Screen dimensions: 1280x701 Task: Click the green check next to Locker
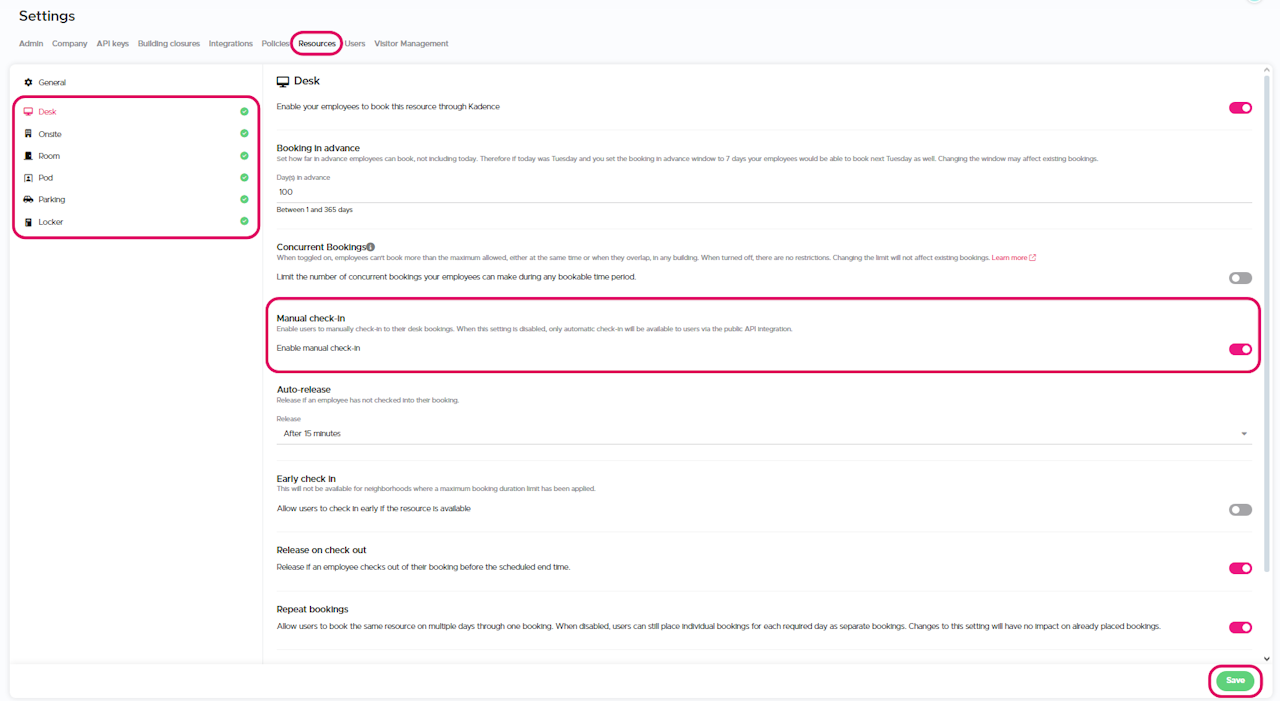244,222
